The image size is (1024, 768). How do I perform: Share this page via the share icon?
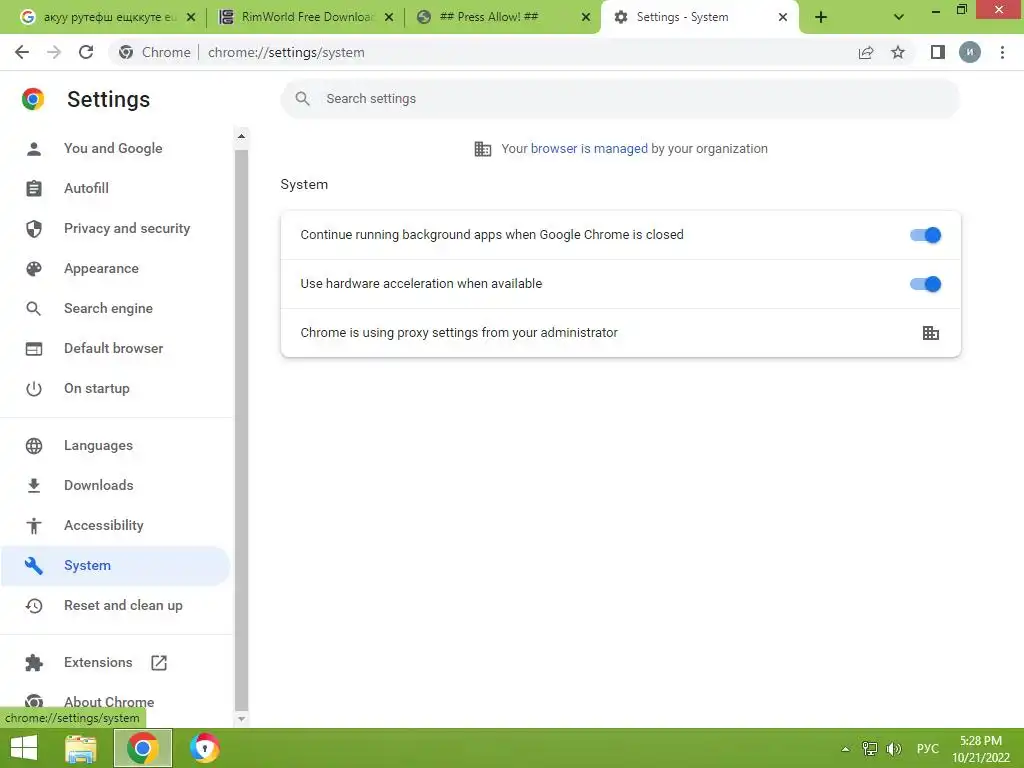(x=866, y=52)
